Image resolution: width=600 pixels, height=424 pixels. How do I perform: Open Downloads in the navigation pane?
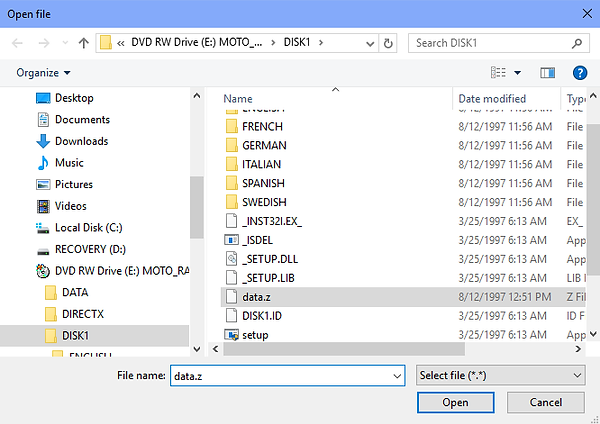(x=82, y=141)
